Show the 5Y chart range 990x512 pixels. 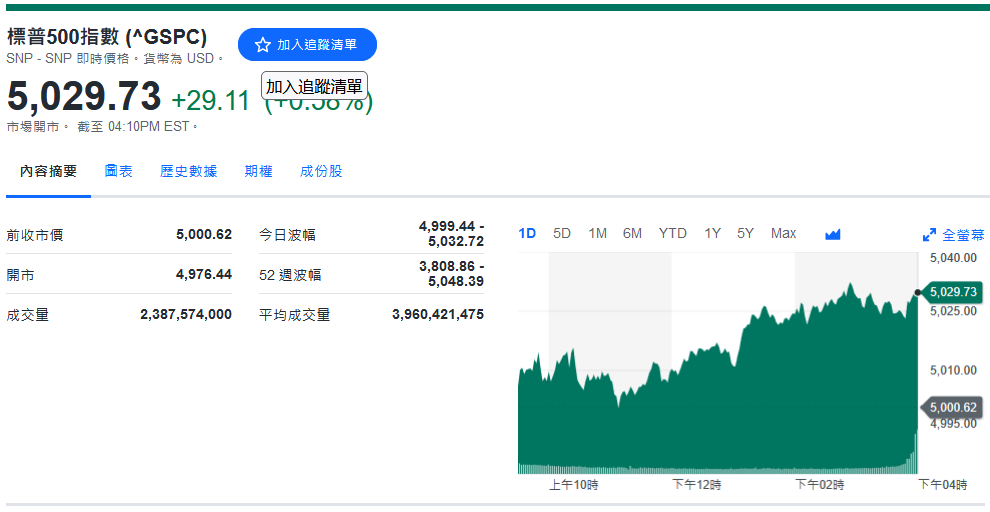pos(745,233)
